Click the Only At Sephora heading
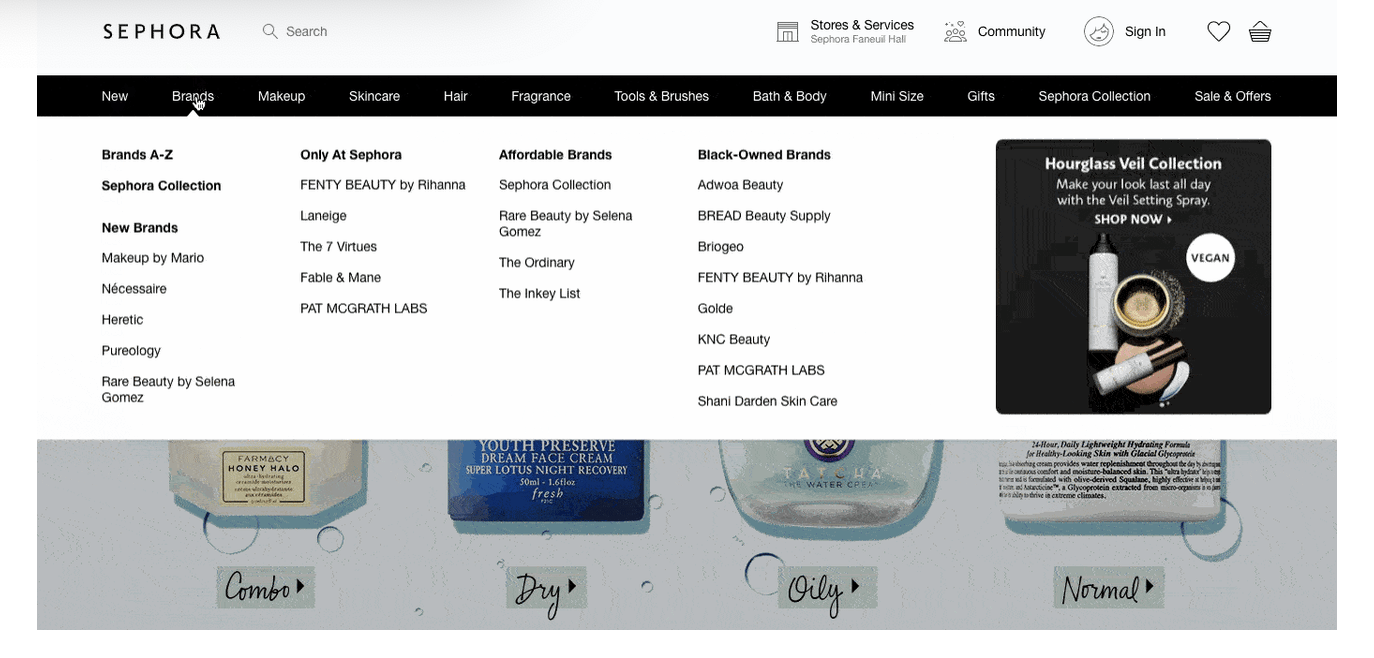 tap(351, 155)
